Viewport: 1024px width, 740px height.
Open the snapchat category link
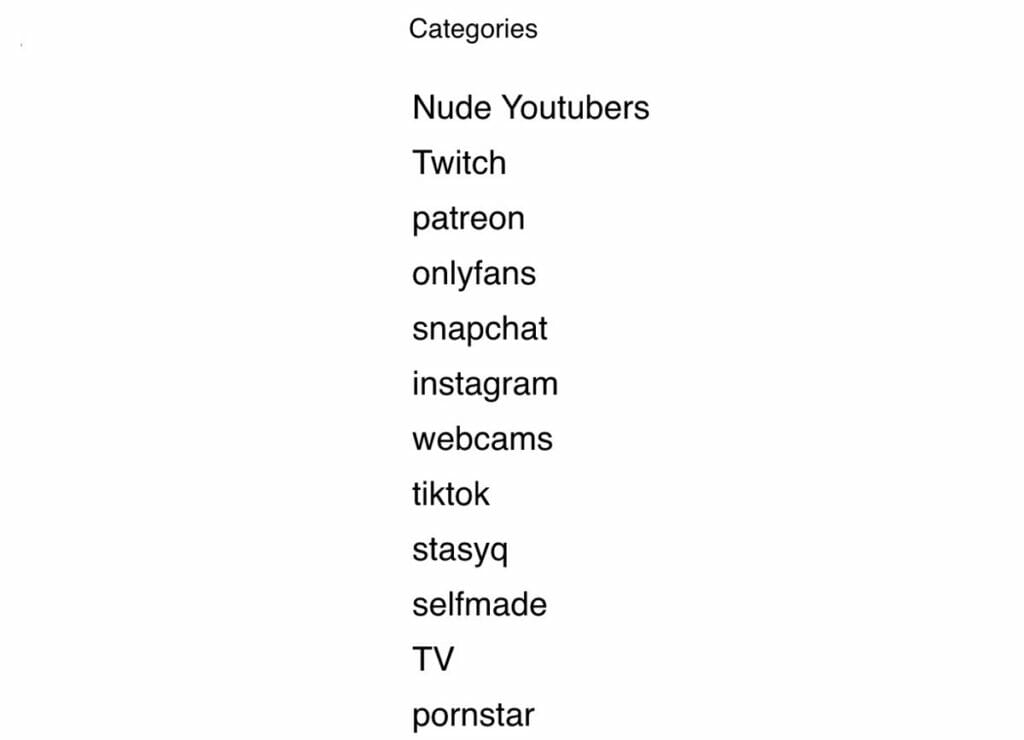(479, 329)
